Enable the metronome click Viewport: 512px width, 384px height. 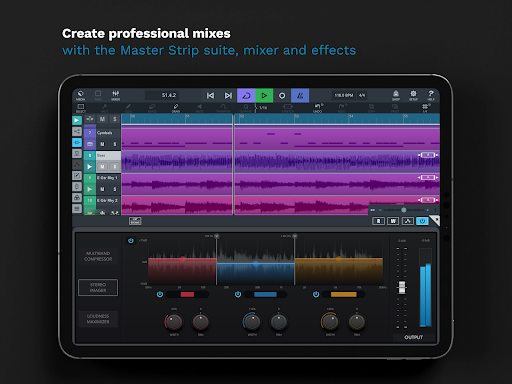click(x=300, y=96)
